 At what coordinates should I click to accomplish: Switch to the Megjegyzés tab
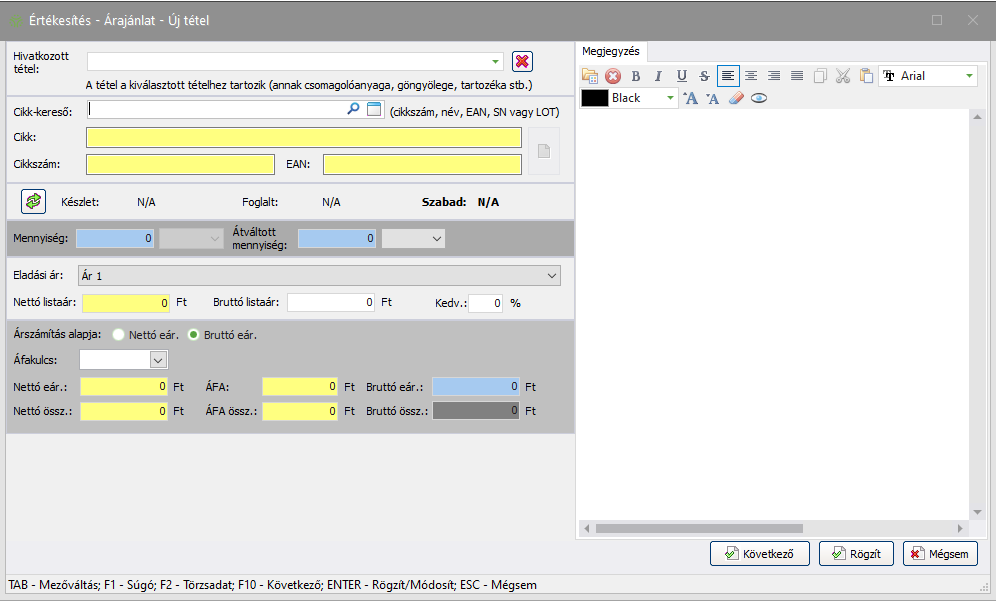point(611,51)
